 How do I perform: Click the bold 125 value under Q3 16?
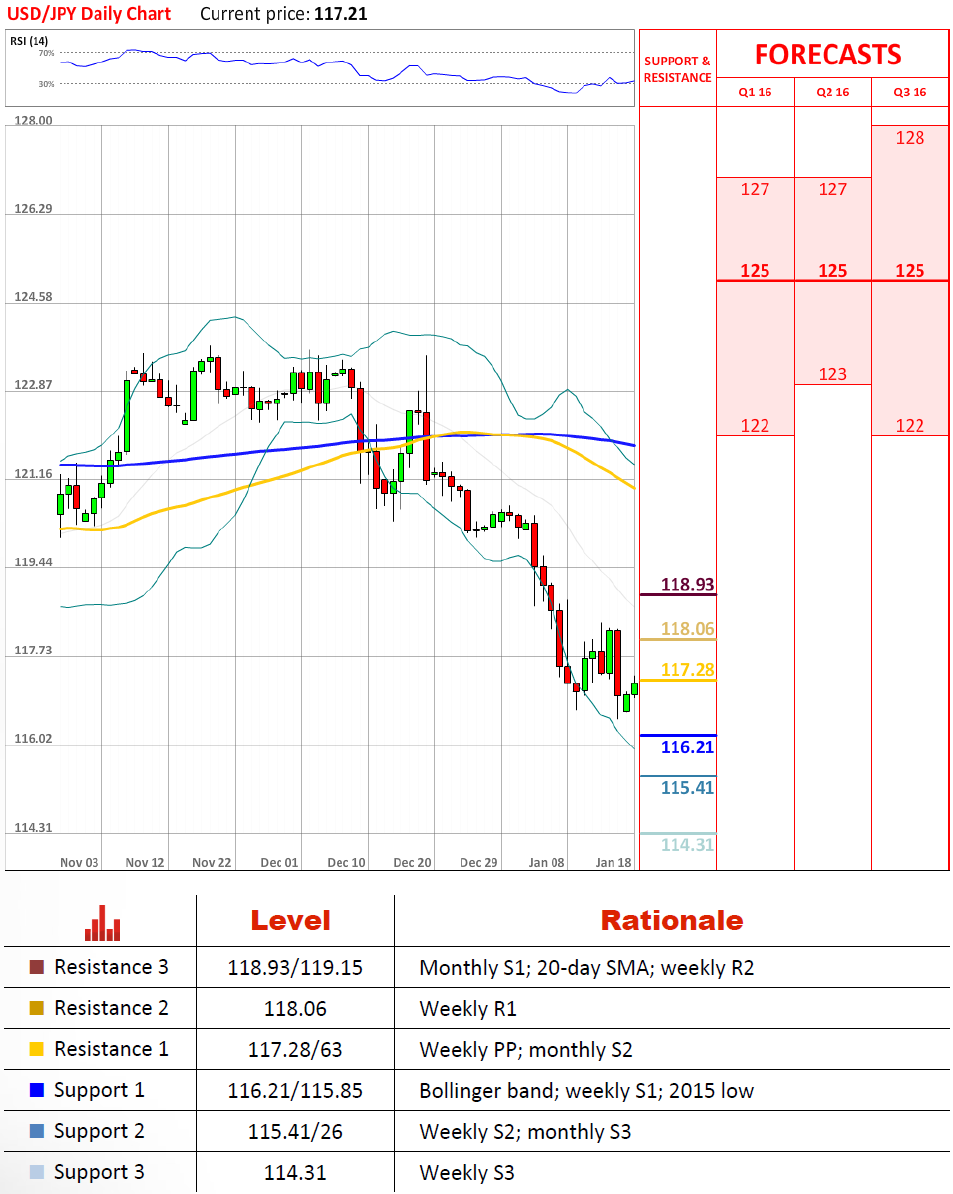click(x=910, y=270)
